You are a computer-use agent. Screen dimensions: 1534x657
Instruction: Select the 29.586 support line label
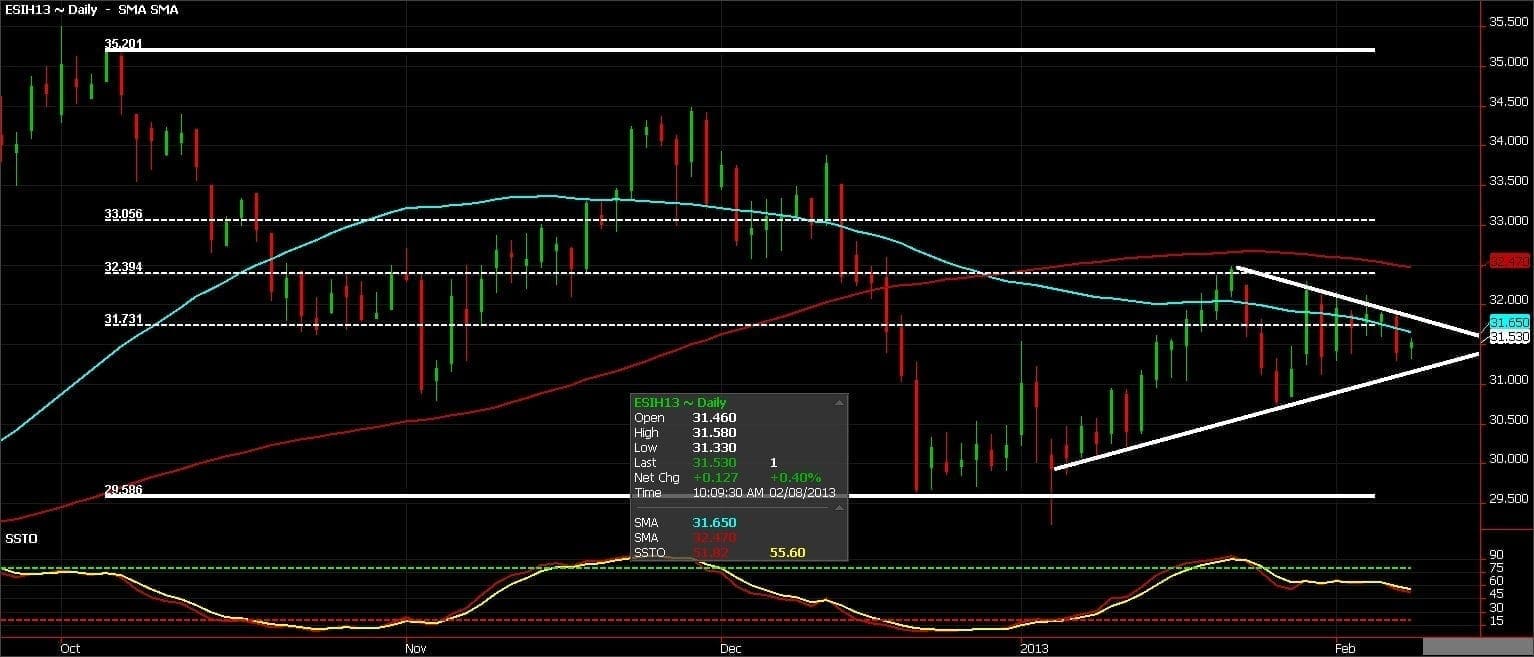point(122,490)
